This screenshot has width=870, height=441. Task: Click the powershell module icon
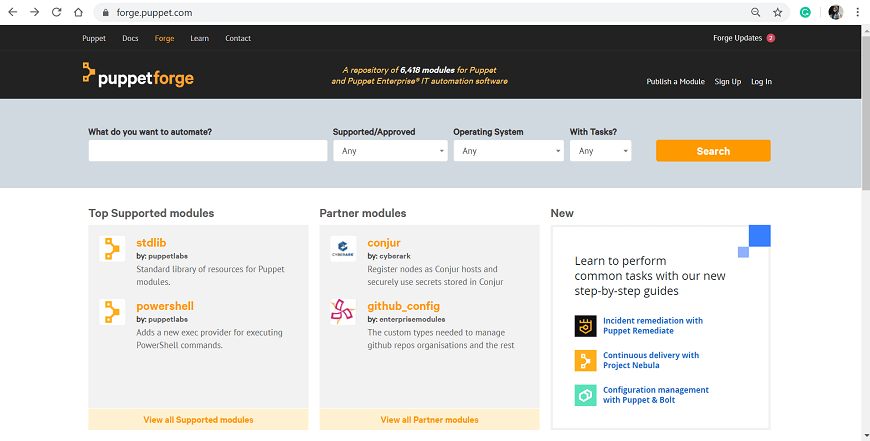[112, 312]
